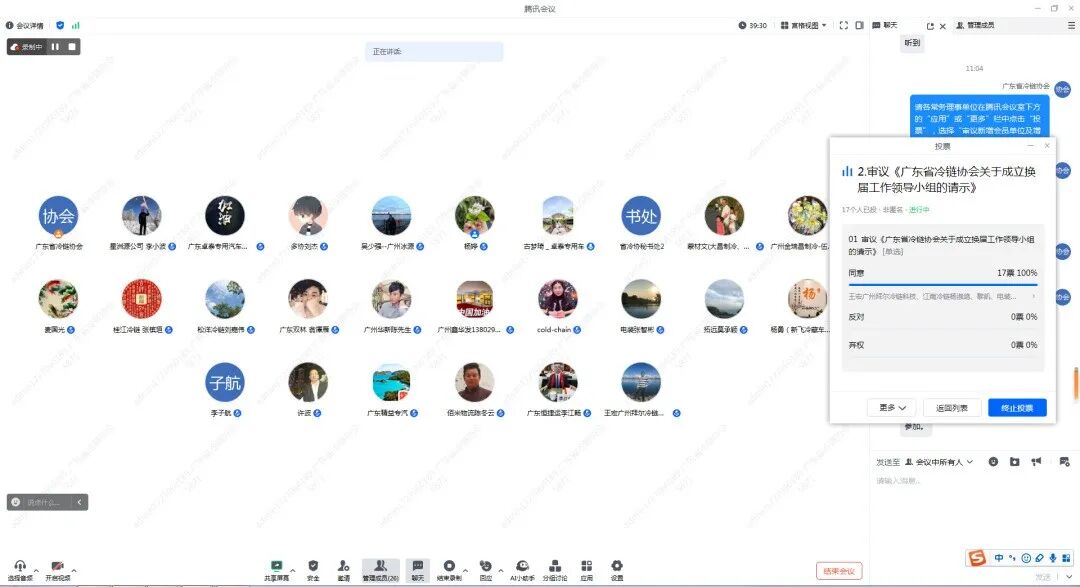This screenshot has height=587, width=1080.
Task: Expand the share screen options arrow
Action: 293,570
